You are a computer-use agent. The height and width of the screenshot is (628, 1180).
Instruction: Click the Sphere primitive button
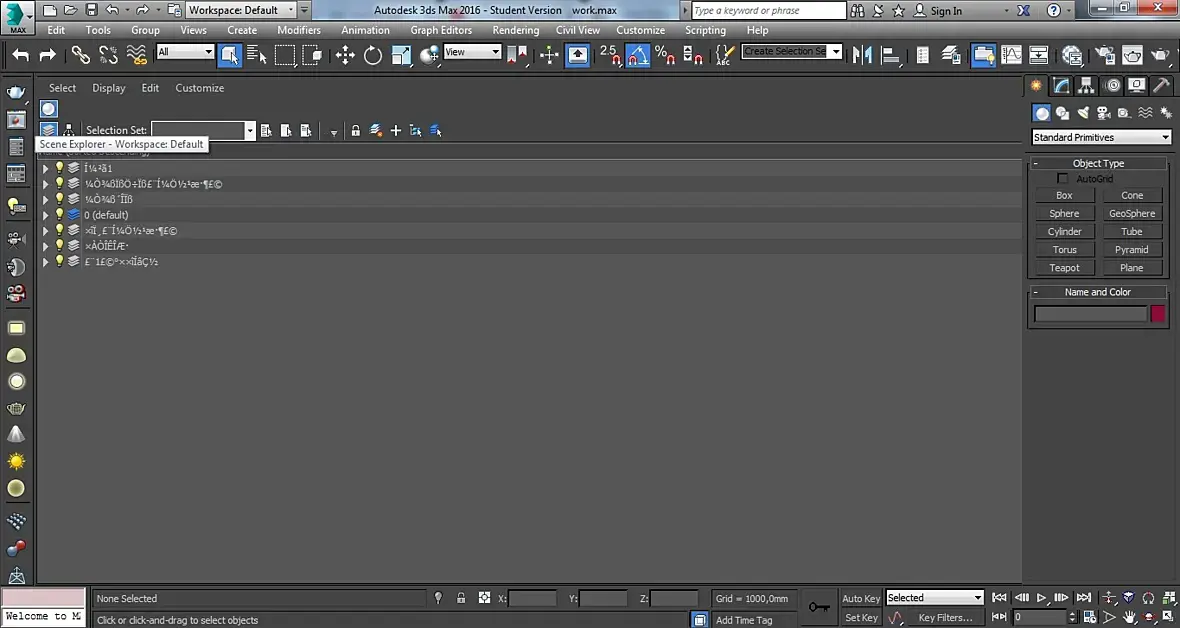(1064, 213)
